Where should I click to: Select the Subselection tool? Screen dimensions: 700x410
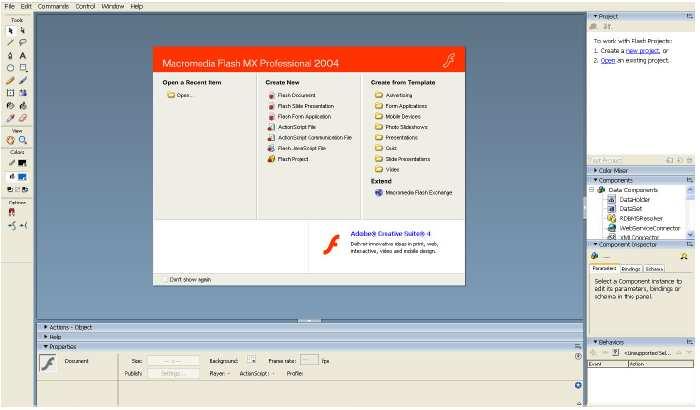click(23, 30)
